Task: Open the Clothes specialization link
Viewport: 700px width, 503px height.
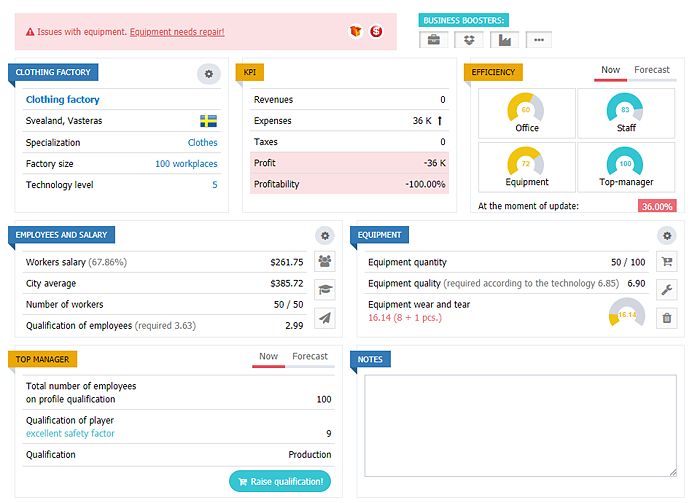Action: click(x=202, y=143)
